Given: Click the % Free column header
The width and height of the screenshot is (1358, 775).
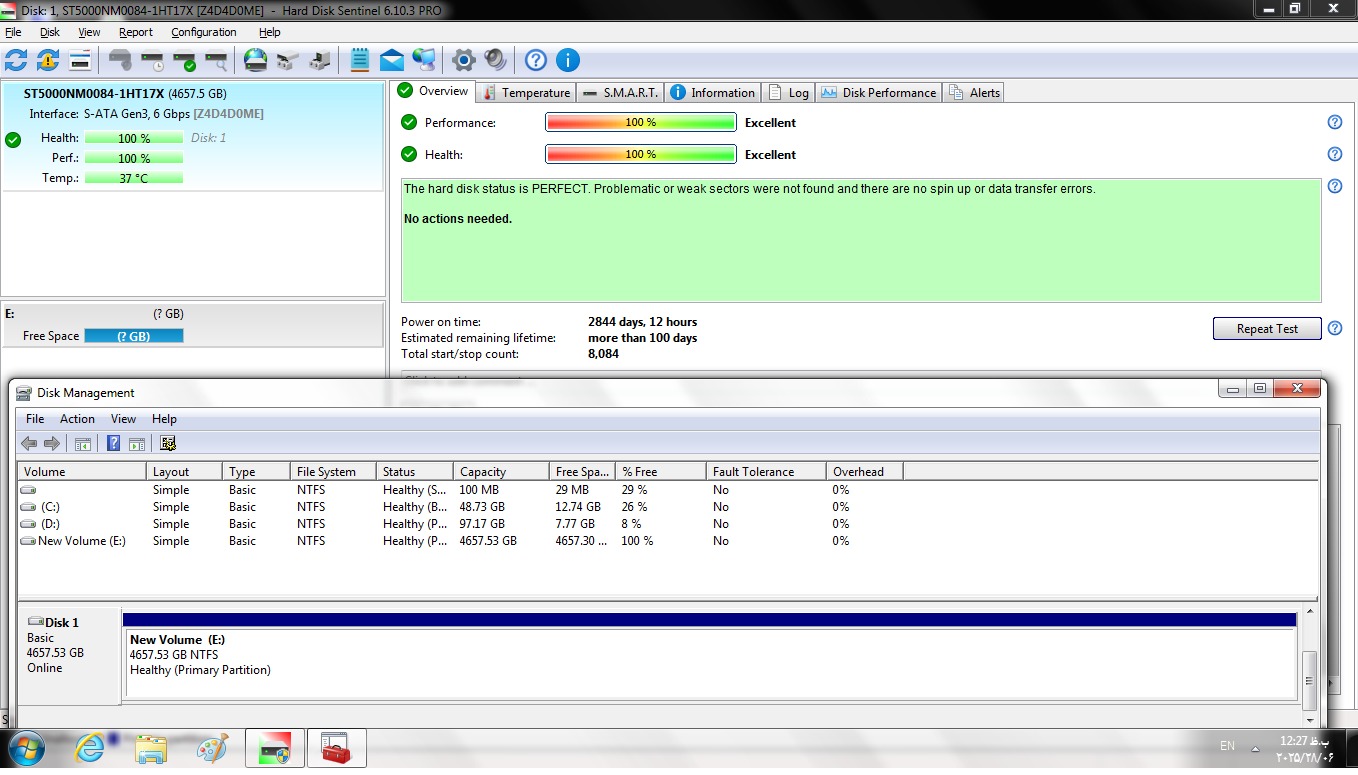Looking at the screenshot, I should tap(660, 471).
